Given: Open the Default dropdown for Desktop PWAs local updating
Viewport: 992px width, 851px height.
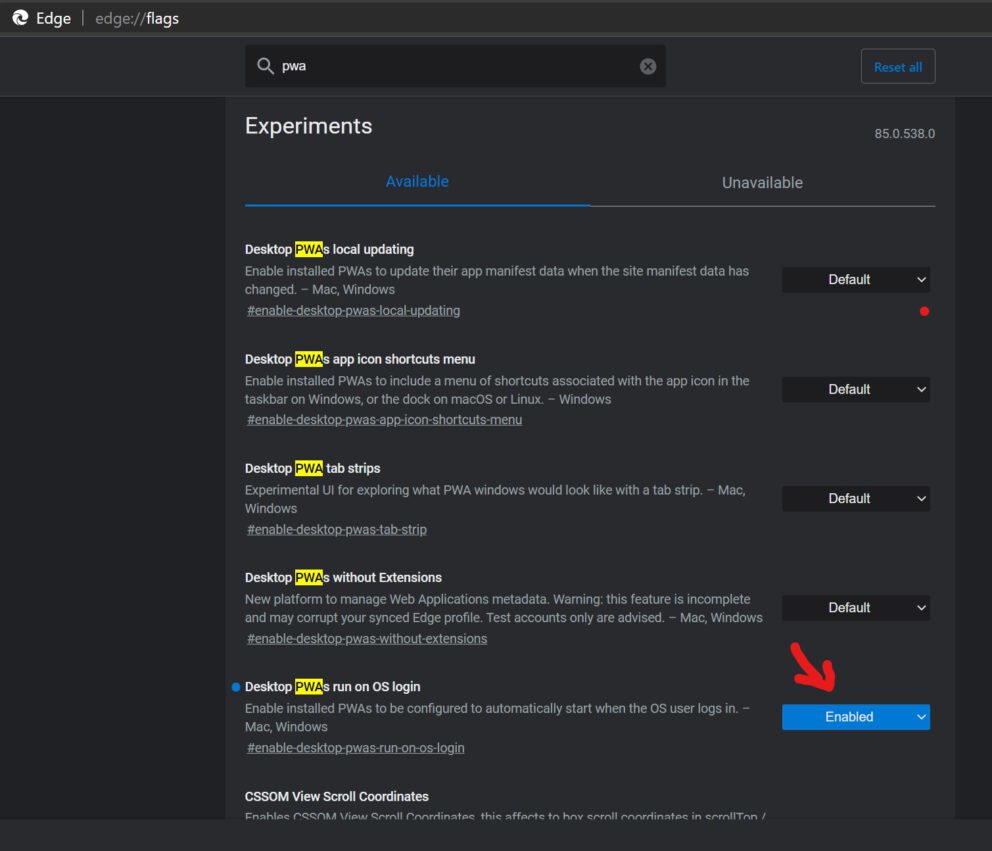Looking at the screenshot, I should [855, 279].
